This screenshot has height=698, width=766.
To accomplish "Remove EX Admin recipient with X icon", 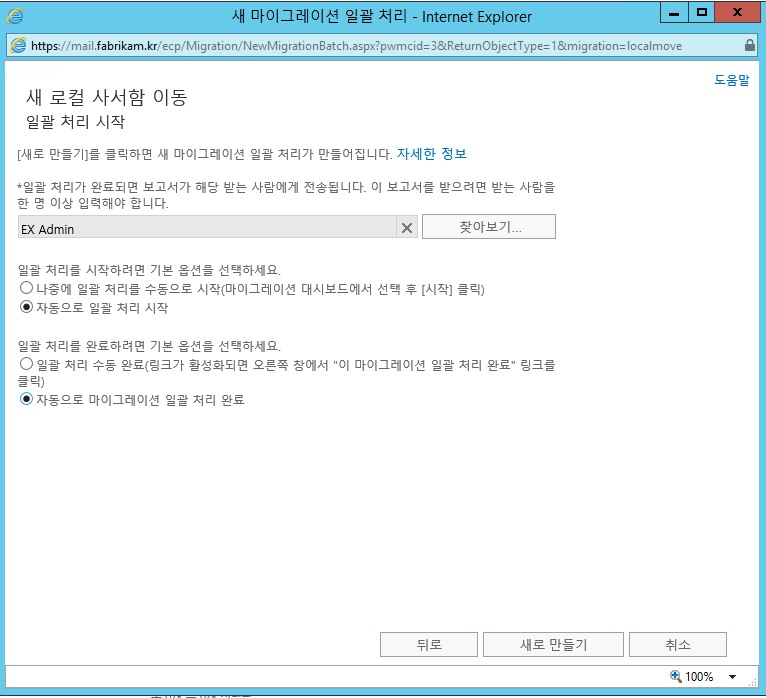I will 407,228.
